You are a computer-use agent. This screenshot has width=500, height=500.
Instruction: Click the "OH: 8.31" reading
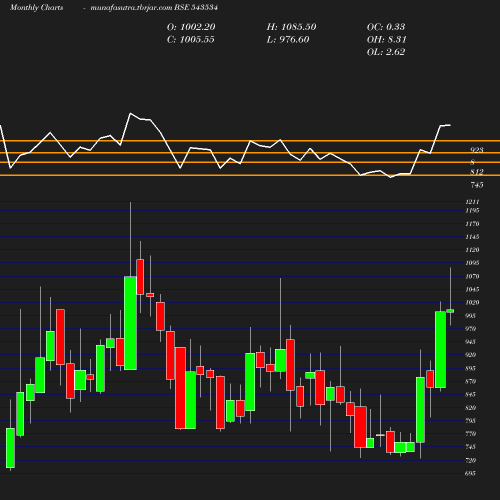(x=387, y=40)
